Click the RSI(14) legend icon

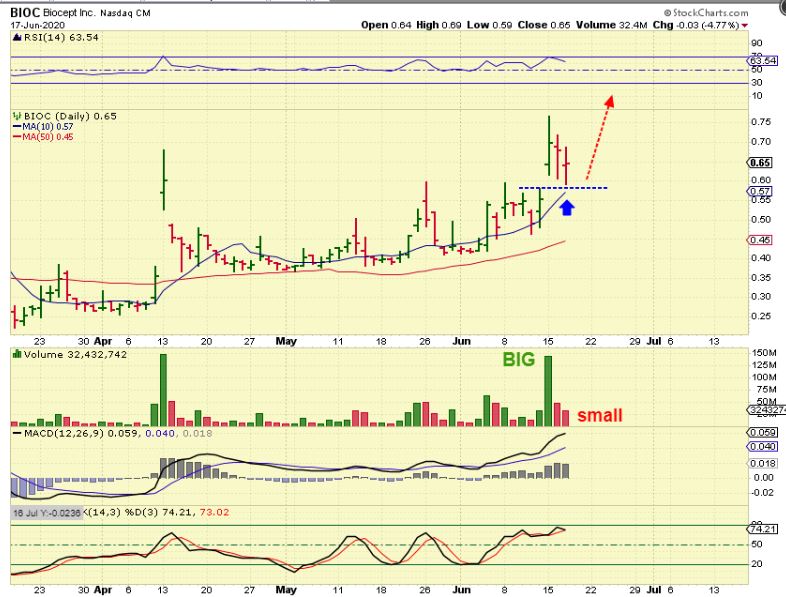pyautogui.click(x=17, y=37)
